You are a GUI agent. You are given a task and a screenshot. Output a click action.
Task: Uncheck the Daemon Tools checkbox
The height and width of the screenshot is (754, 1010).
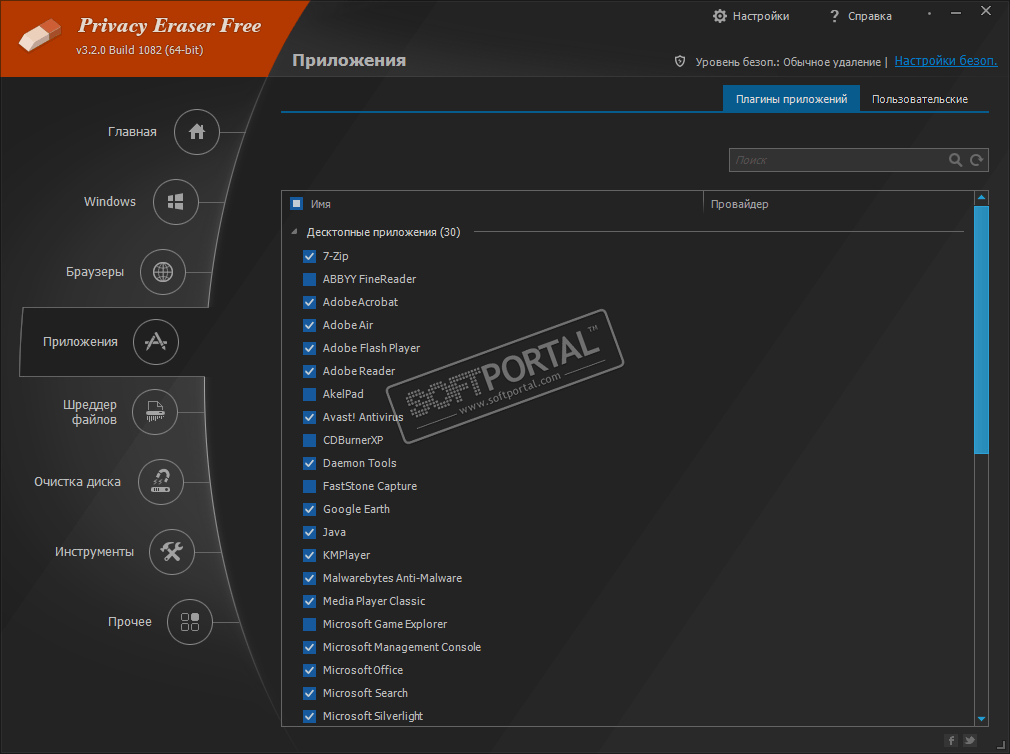(x=309, y=463)
